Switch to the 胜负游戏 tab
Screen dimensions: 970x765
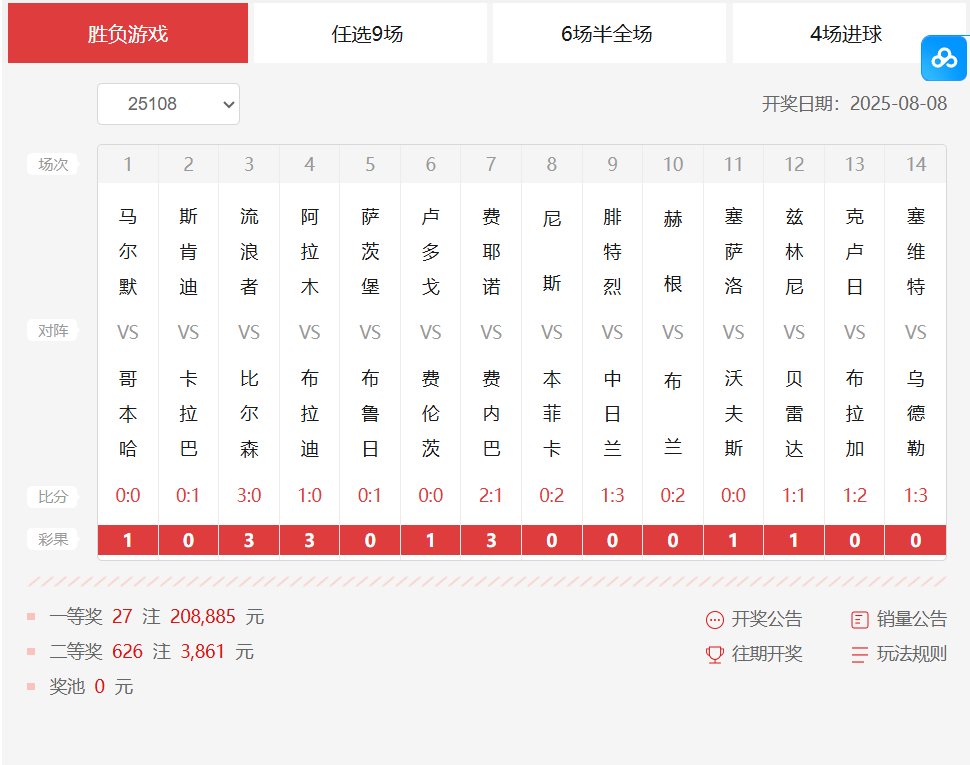tap(128, 33)
